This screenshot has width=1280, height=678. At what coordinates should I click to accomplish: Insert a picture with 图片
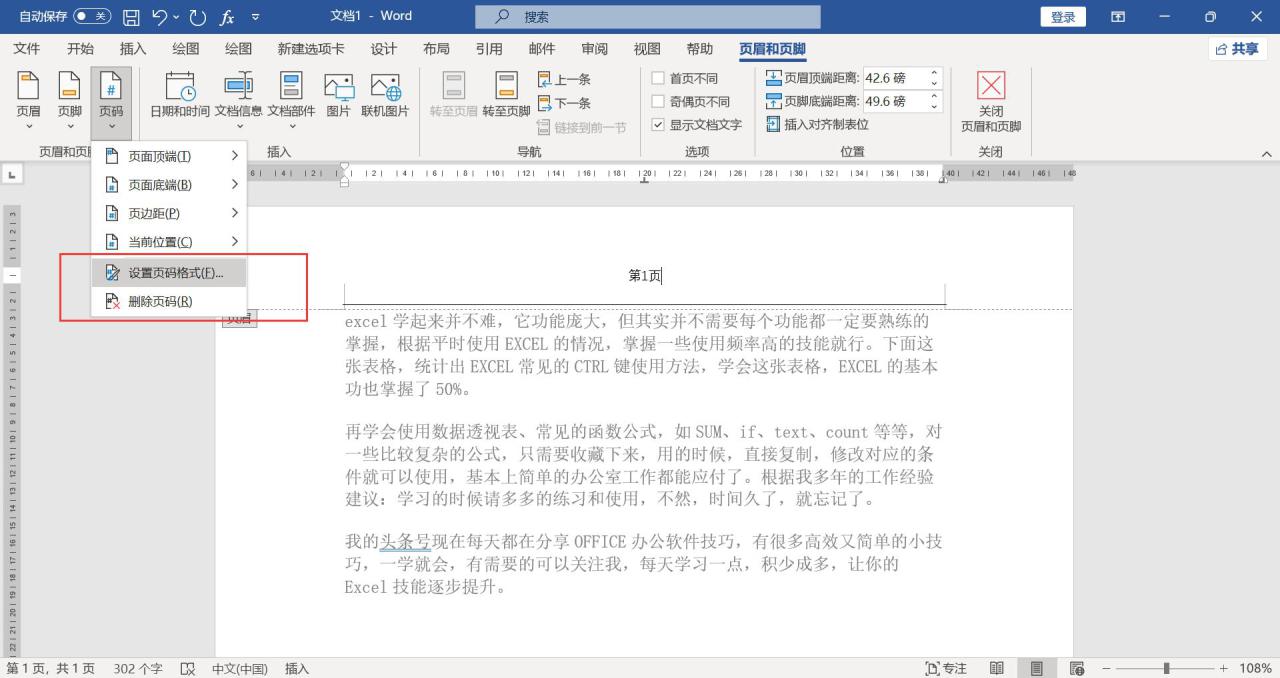point(339,96)
